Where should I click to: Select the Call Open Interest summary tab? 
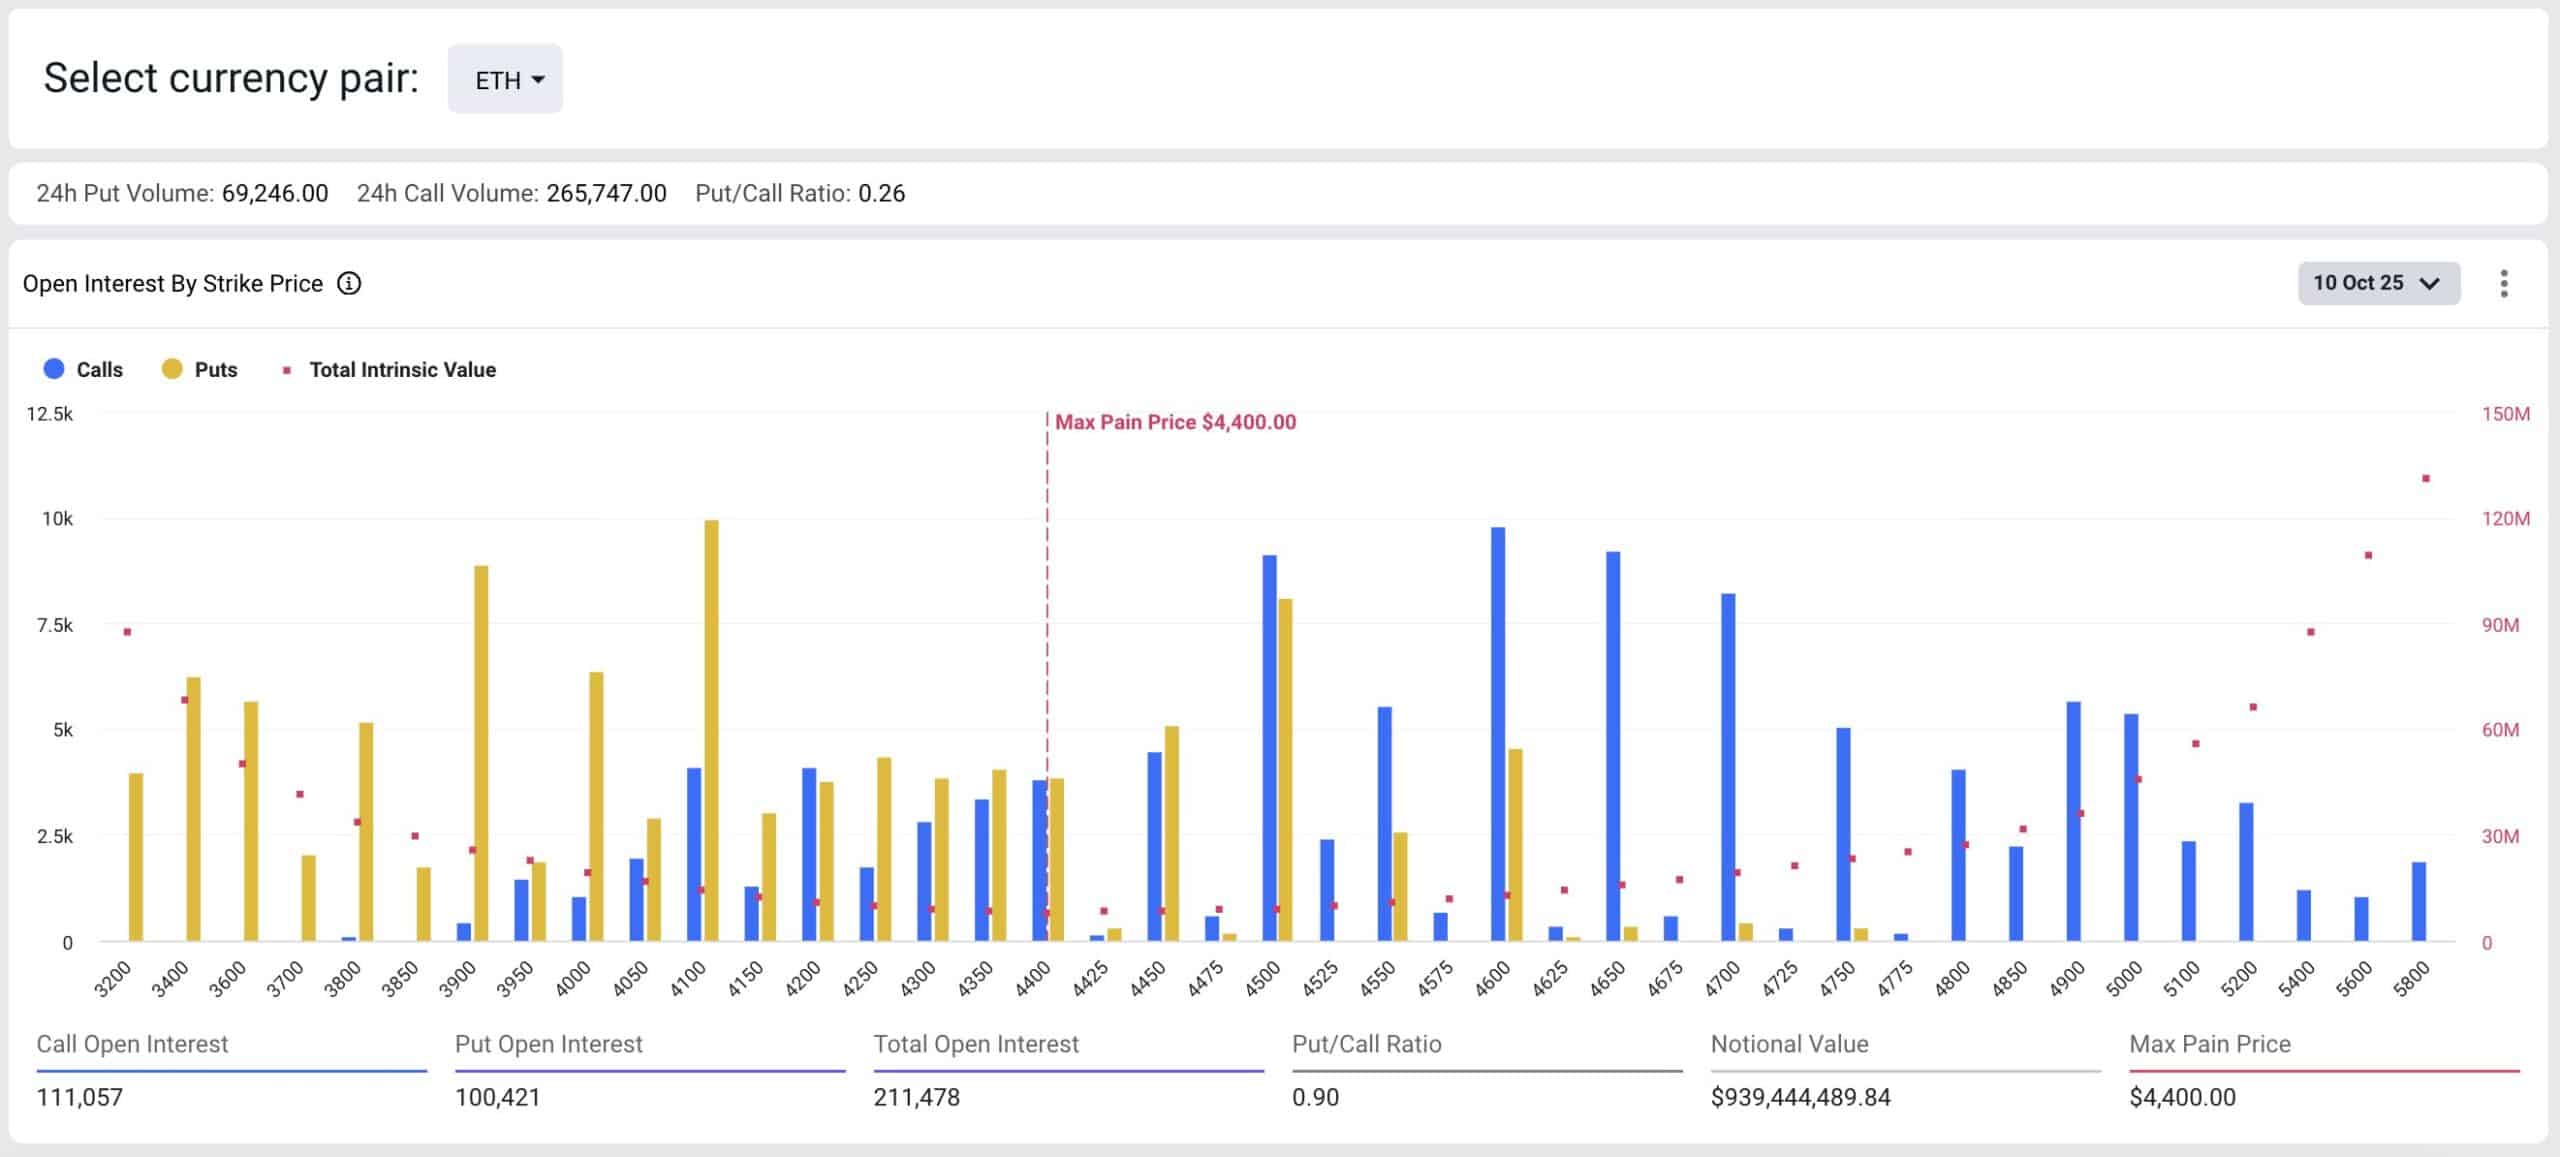pyautogui.click(x=132, y=1044)
